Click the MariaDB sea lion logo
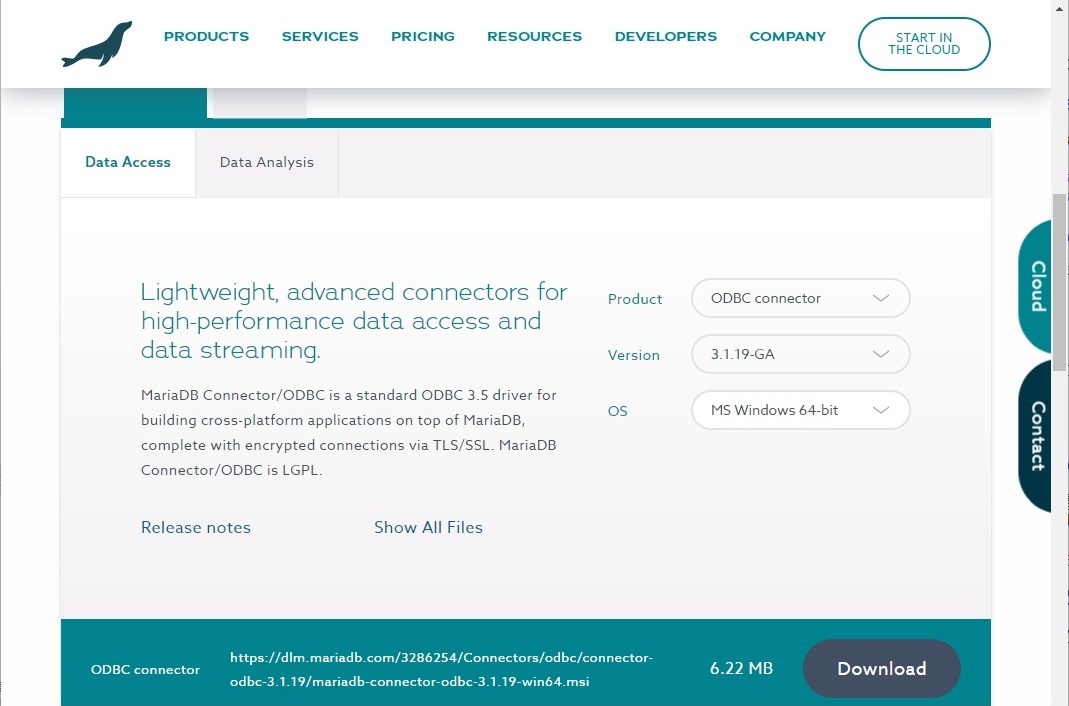The width and height of the screenshot is (1069, 706). 97,45
